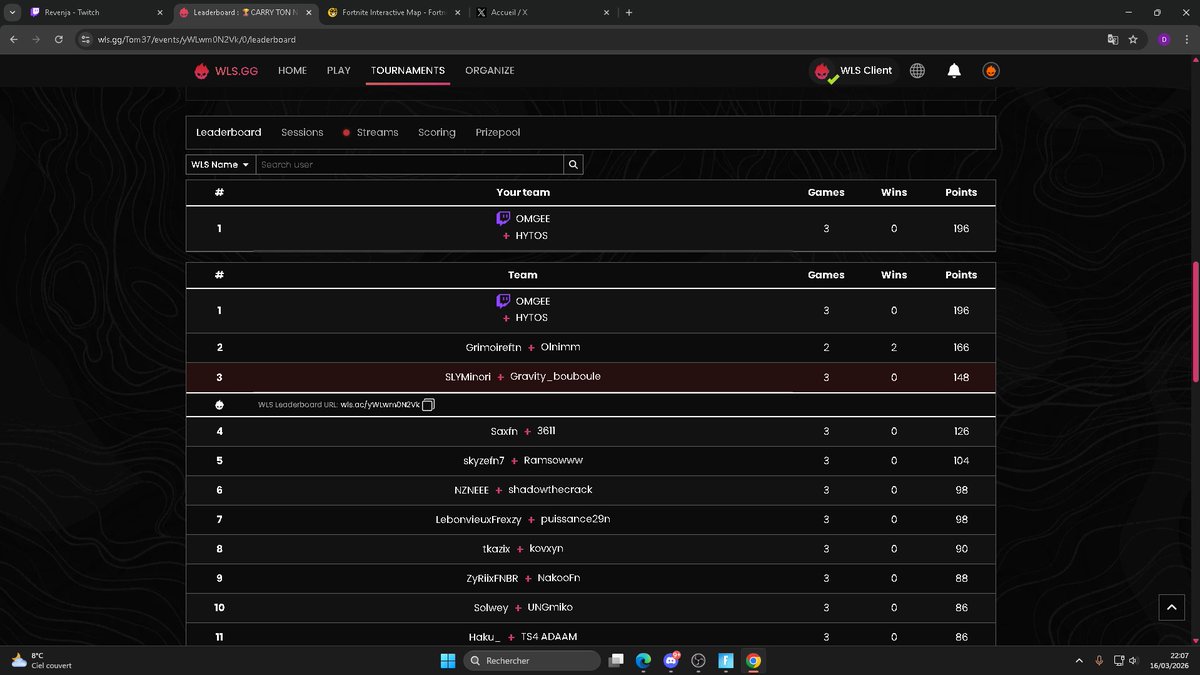Open Microsoft Edge from taskbar

point(644,660)
